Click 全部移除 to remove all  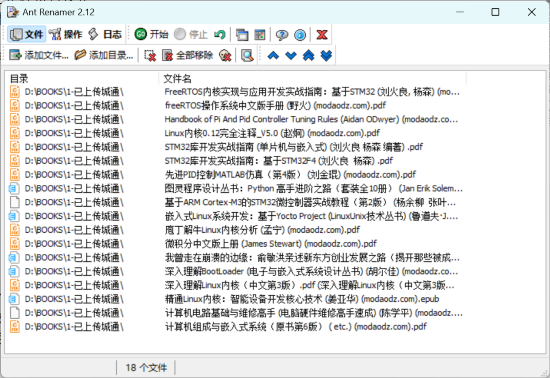point(187,55)
